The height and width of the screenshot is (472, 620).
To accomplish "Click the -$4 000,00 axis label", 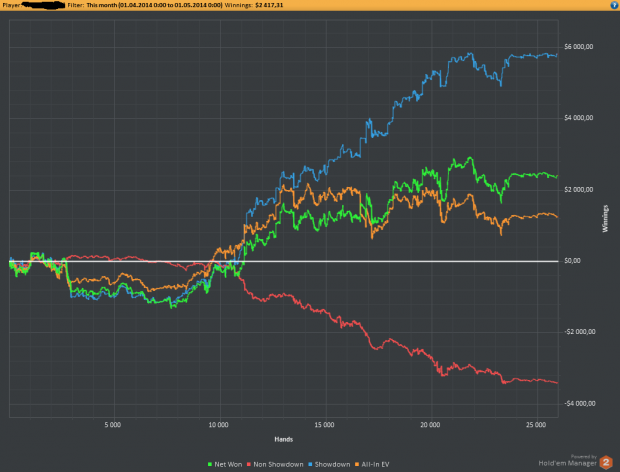I will pos(580,403).
